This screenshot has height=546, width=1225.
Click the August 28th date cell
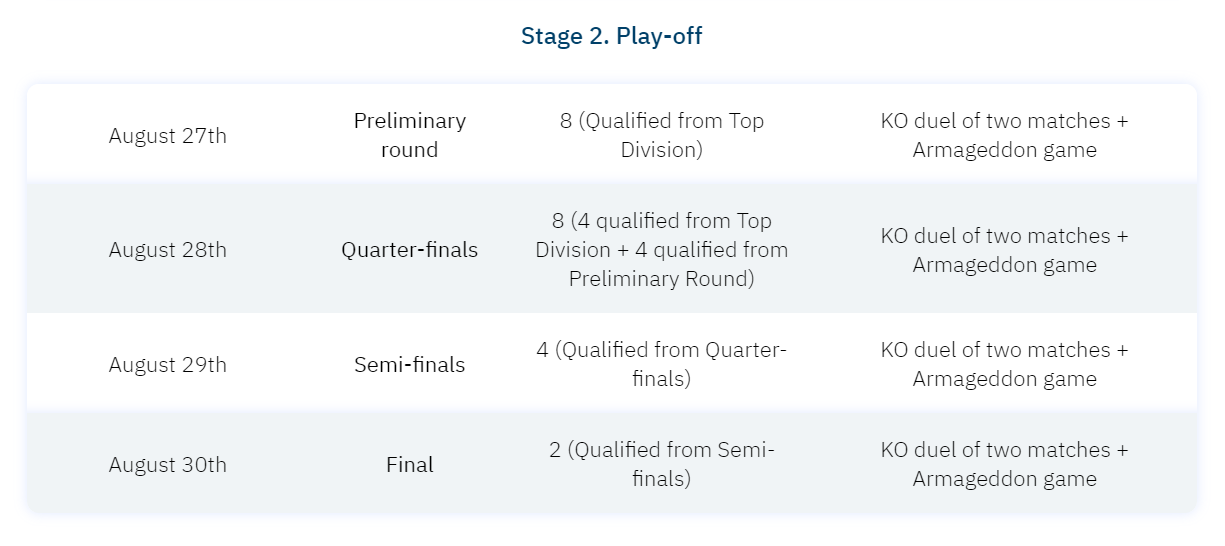tap(168, 250)
